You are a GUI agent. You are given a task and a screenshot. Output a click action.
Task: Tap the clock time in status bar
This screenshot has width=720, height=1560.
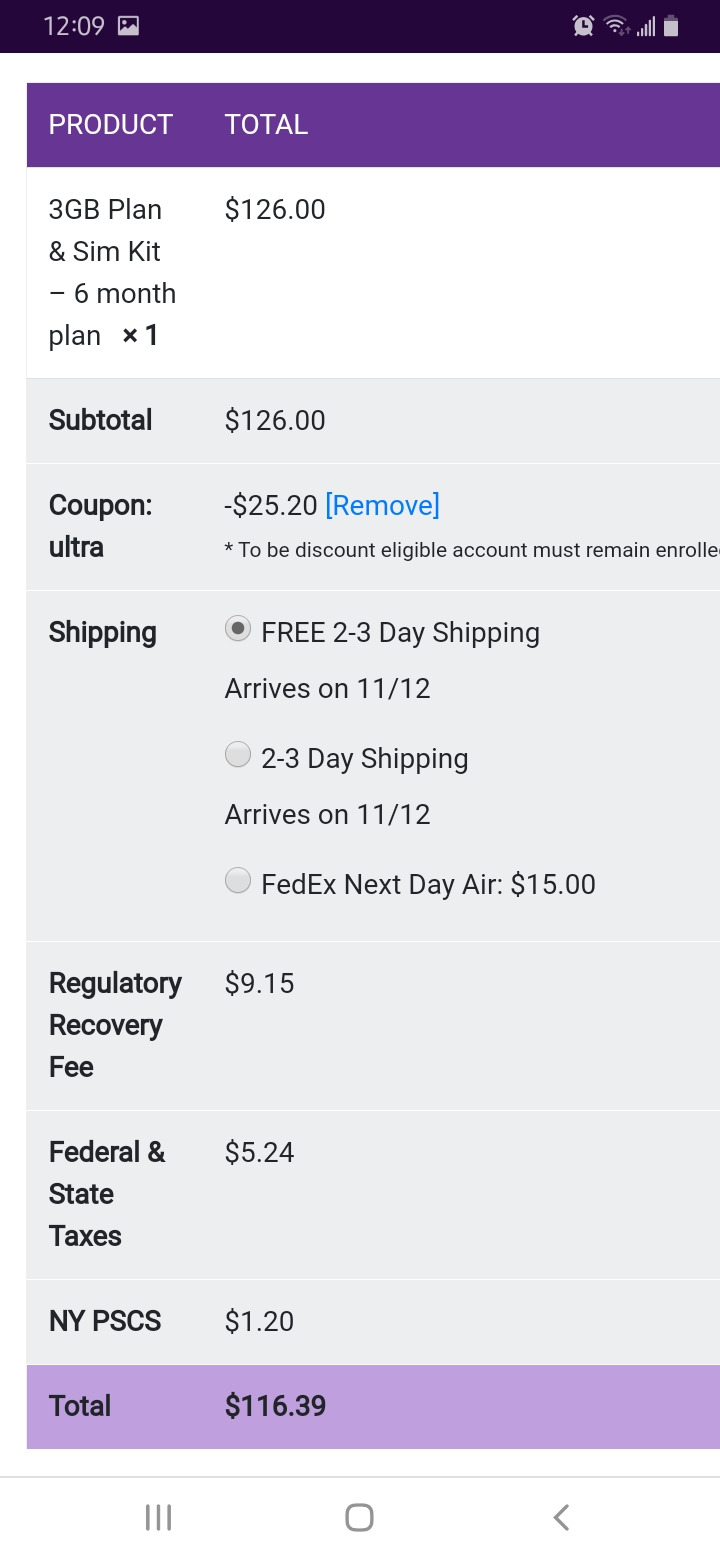pyautogui.click(x=74, y=26)
